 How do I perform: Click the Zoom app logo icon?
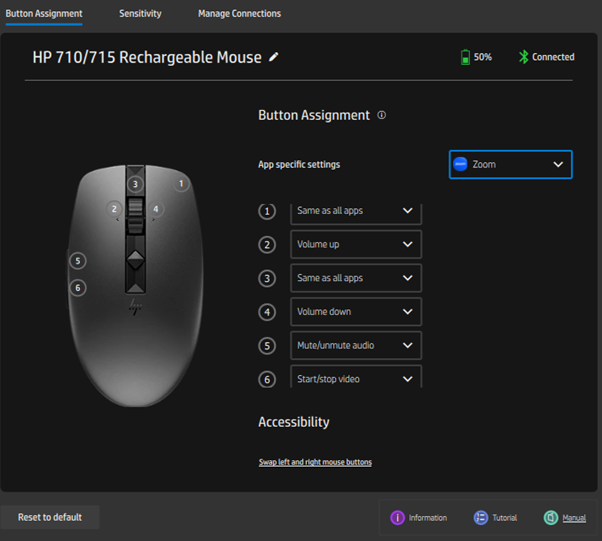point(460,164)
